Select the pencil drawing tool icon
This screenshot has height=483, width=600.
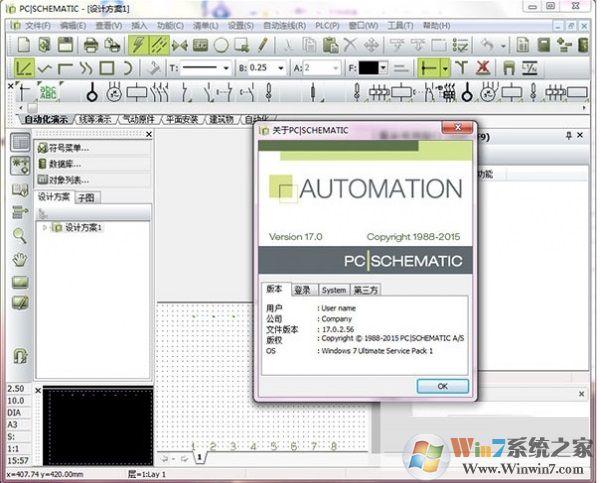pyautogui.click(x=263, y=45)
